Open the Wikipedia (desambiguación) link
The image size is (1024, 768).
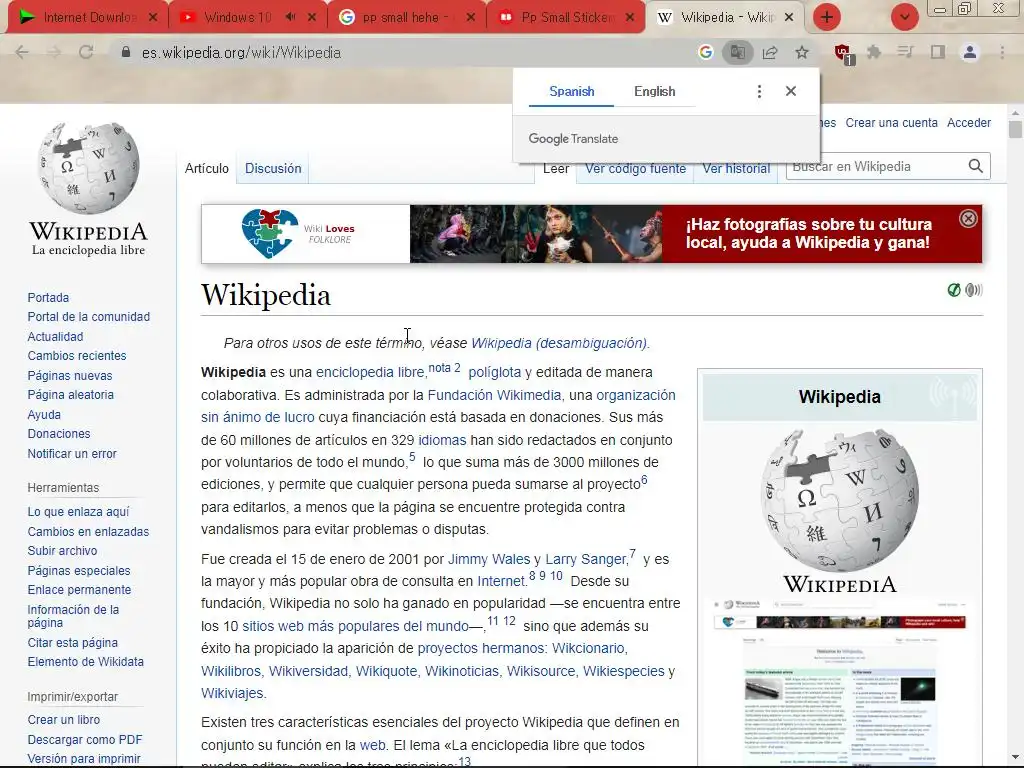click(x=560, y=343)
